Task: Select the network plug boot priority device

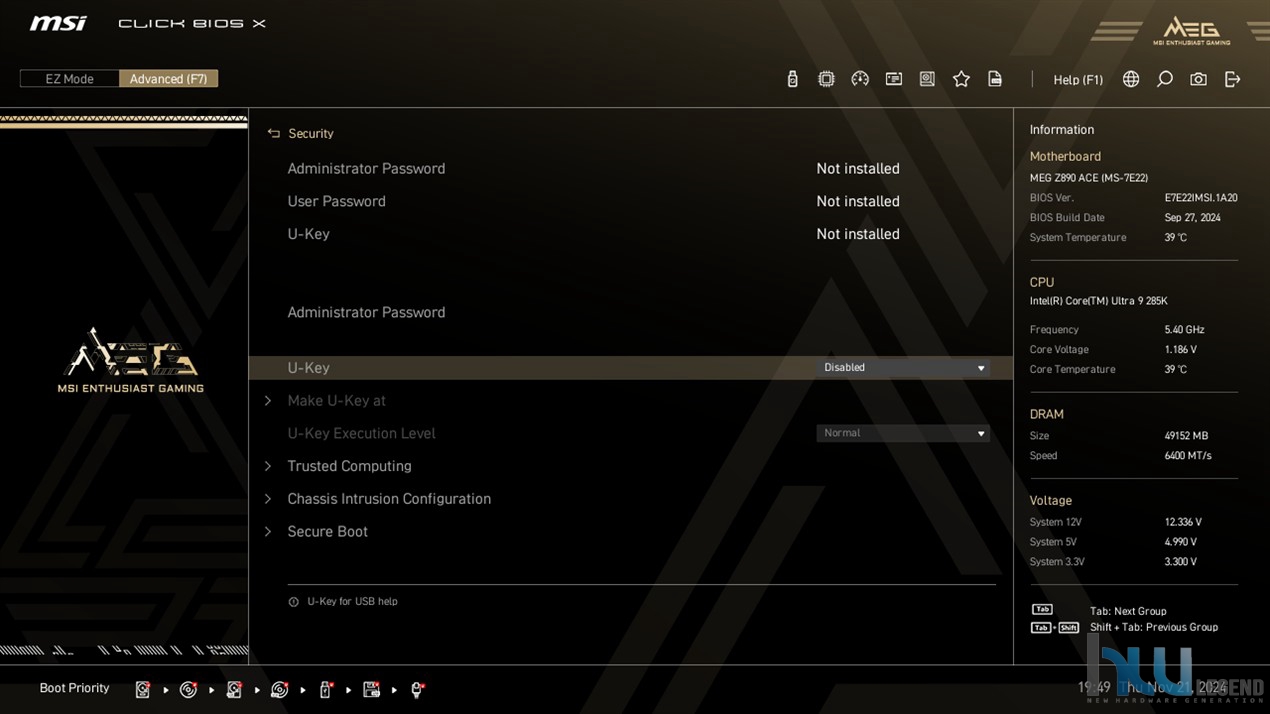Action: [x=417, y=689]
